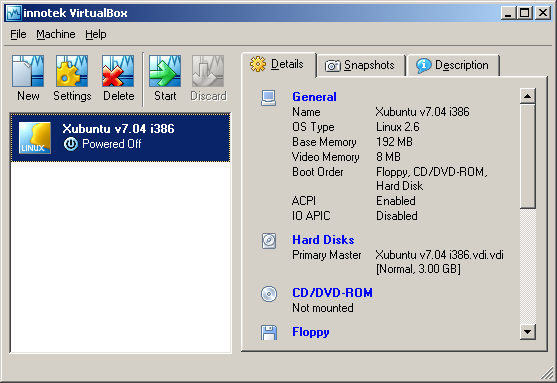Click the Not mounted CD/DVD status text

pyautogui.click(x=323, y=308)
